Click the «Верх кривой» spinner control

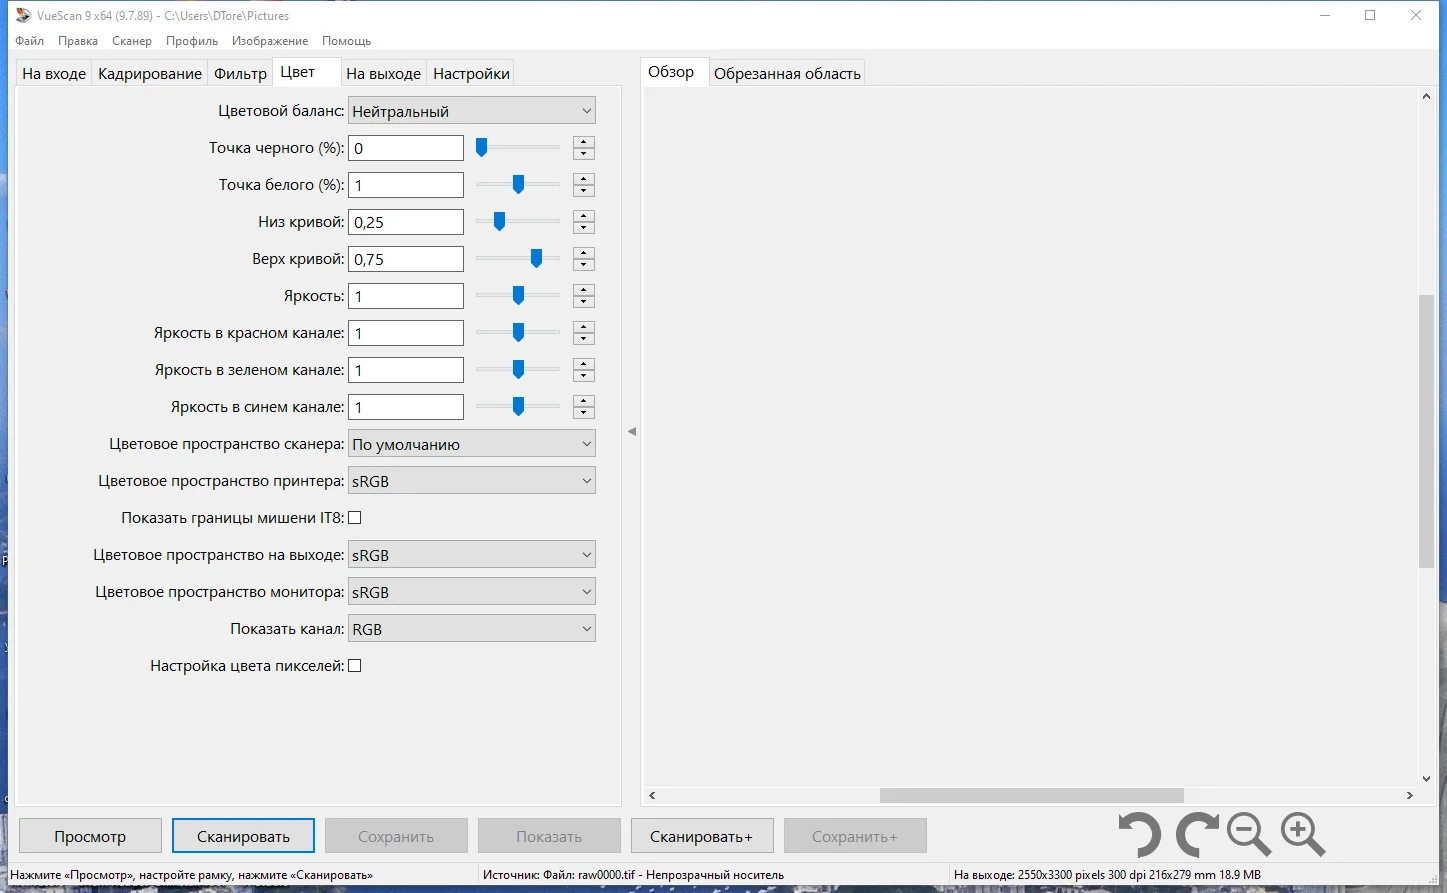tap(584, 259)
